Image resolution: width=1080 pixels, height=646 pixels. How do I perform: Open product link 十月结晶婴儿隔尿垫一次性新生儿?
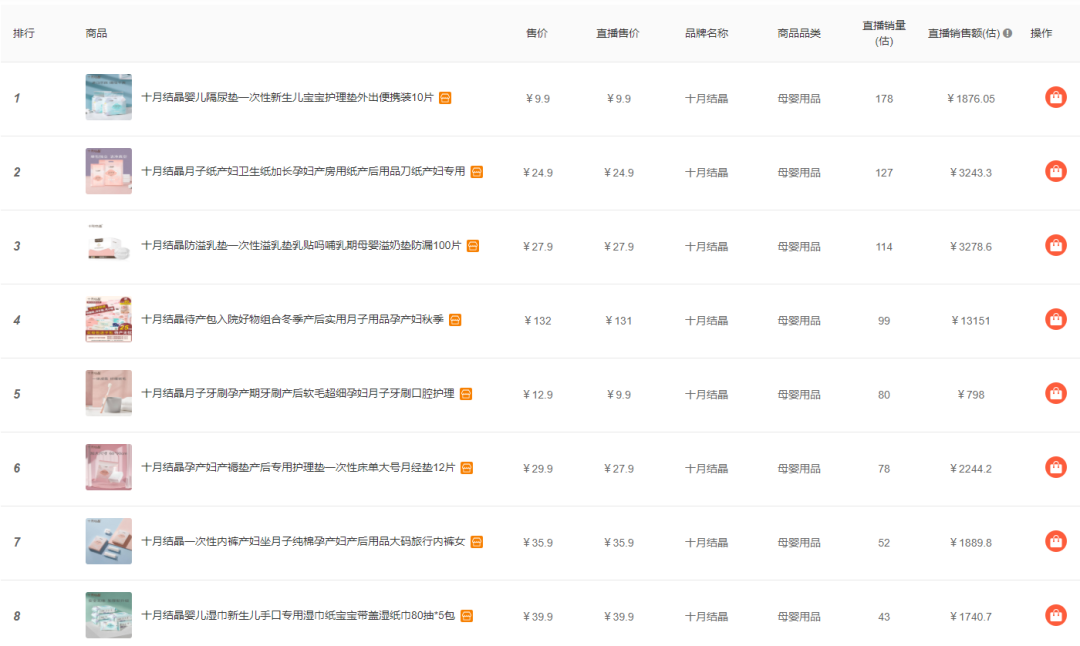click(x=287, y=97)
